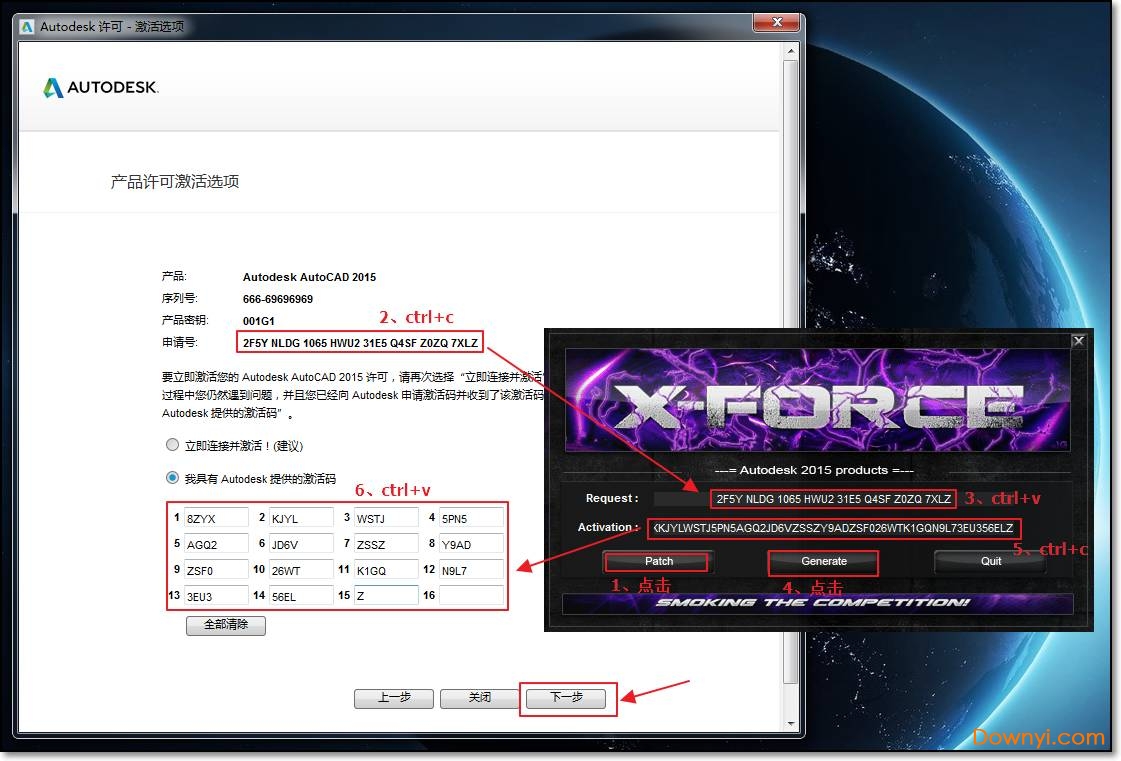Screen dimensions: 1121x761
Task: Click activation code field 1 containing 8ZYX
Action: [x=215, y=518]
